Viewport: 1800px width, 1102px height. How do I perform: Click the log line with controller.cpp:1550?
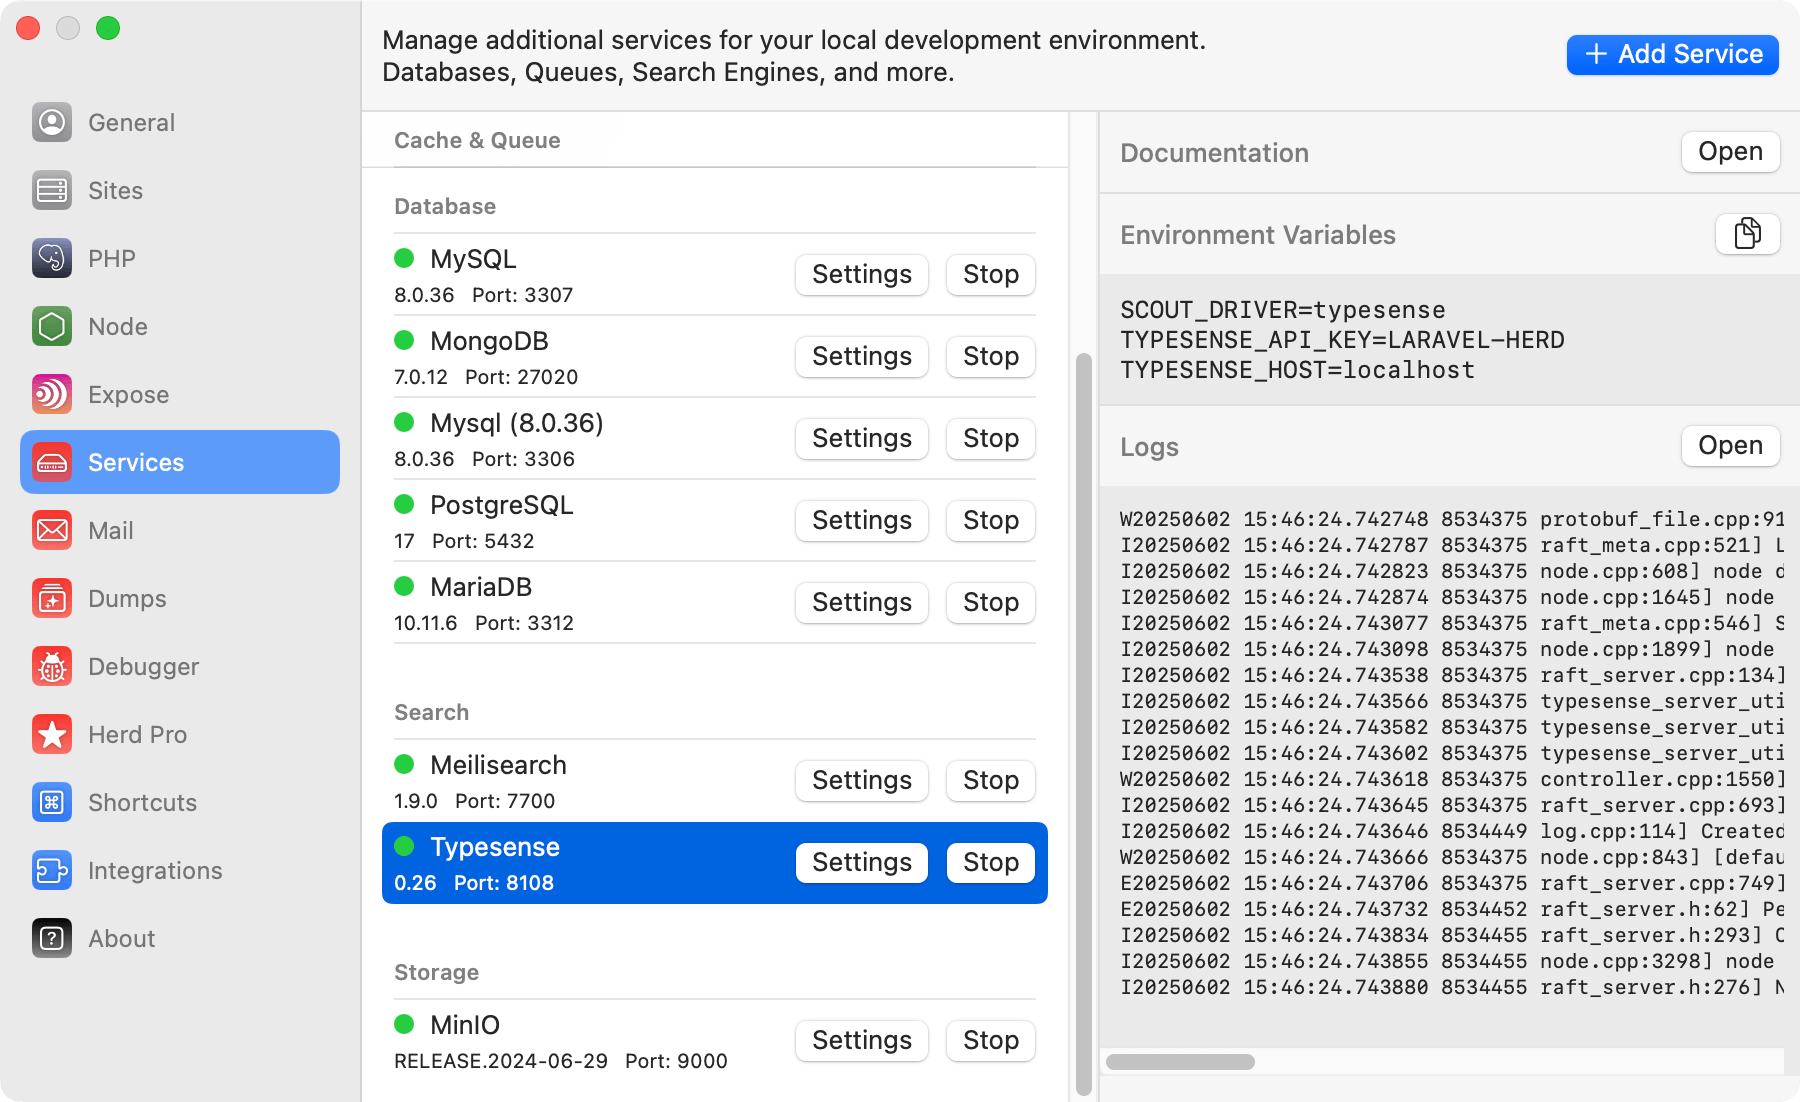click(1452, 779)
